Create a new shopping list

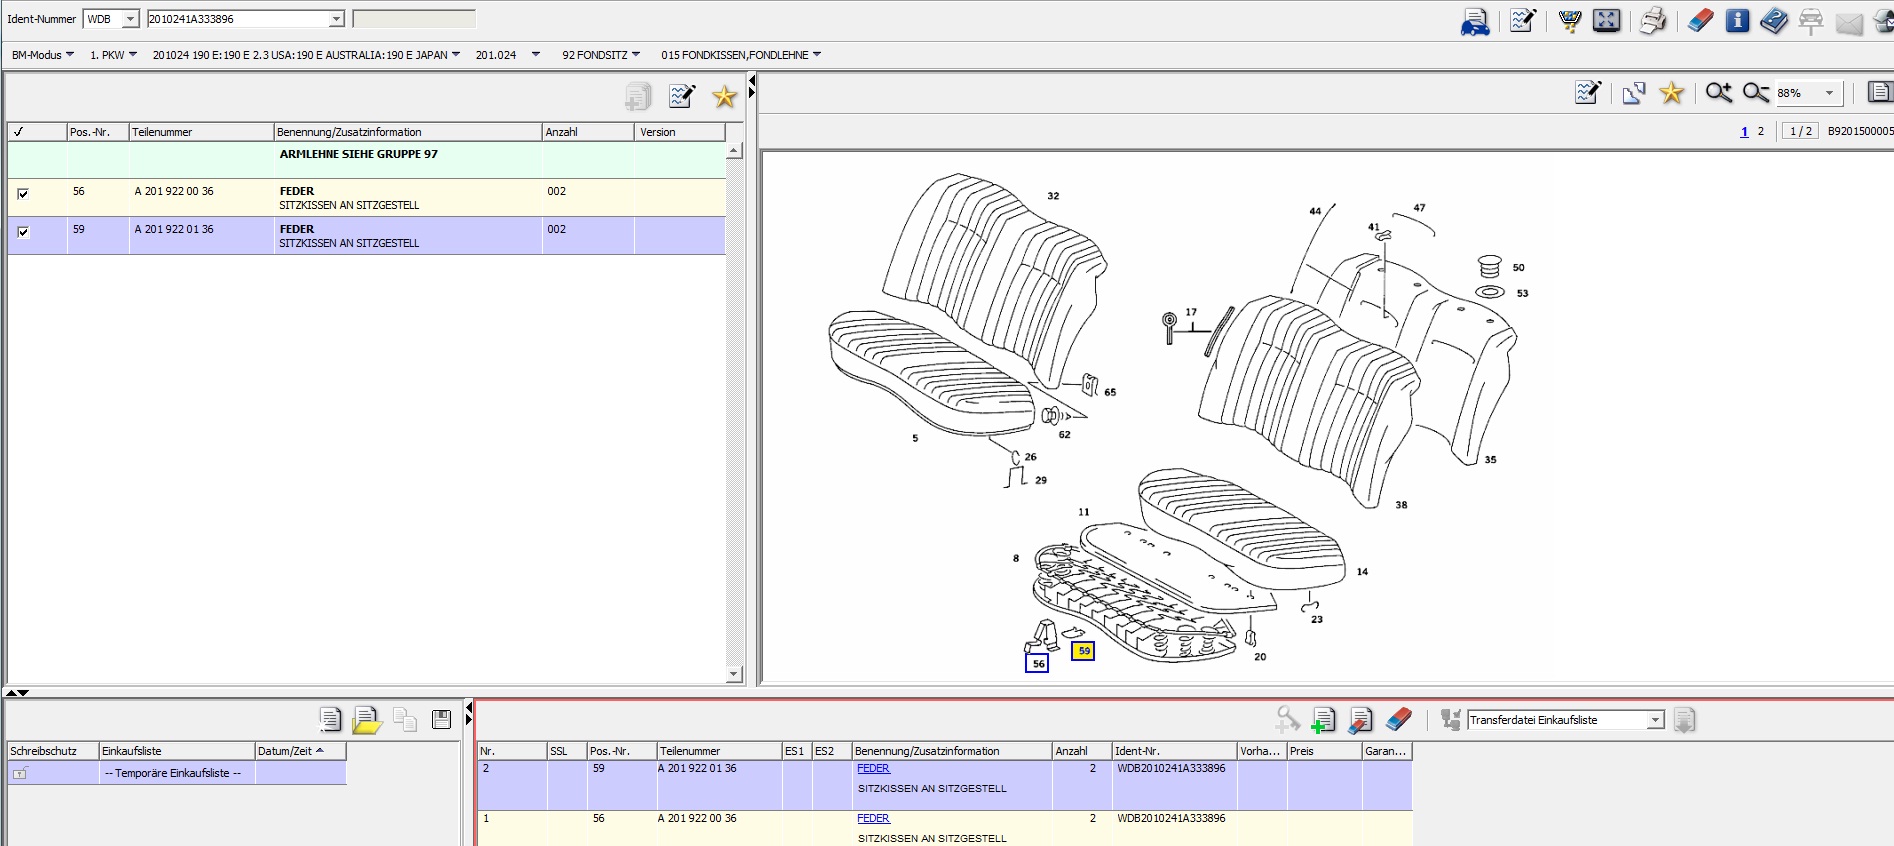(330, 719)
